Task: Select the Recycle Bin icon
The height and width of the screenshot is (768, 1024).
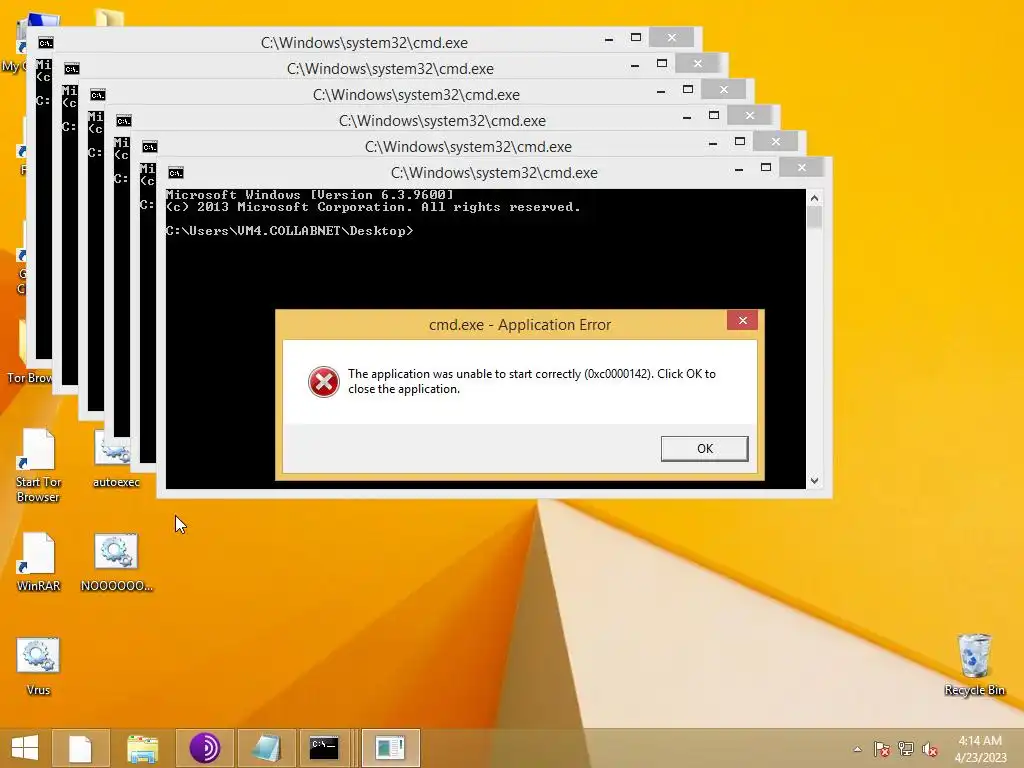Action: pyautogui.click(x=974, y=665)
